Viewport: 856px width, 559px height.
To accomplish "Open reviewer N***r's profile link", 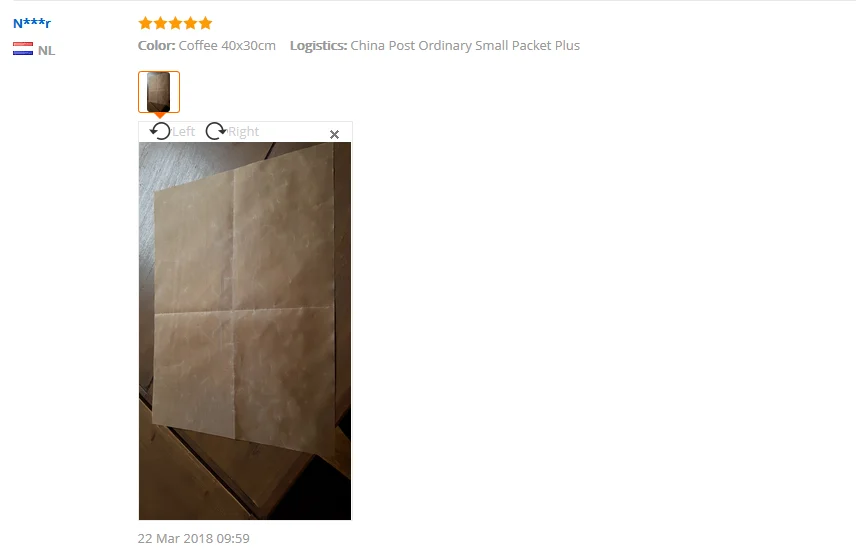I will 32,23.
